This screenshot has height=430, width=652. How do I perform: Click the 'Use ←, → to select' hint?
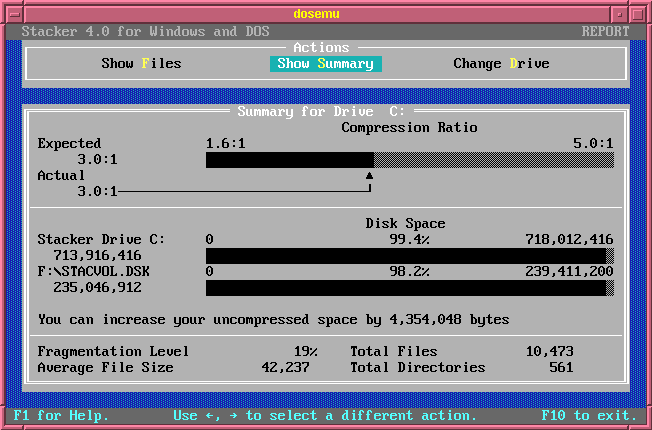[x=325, y=415]
